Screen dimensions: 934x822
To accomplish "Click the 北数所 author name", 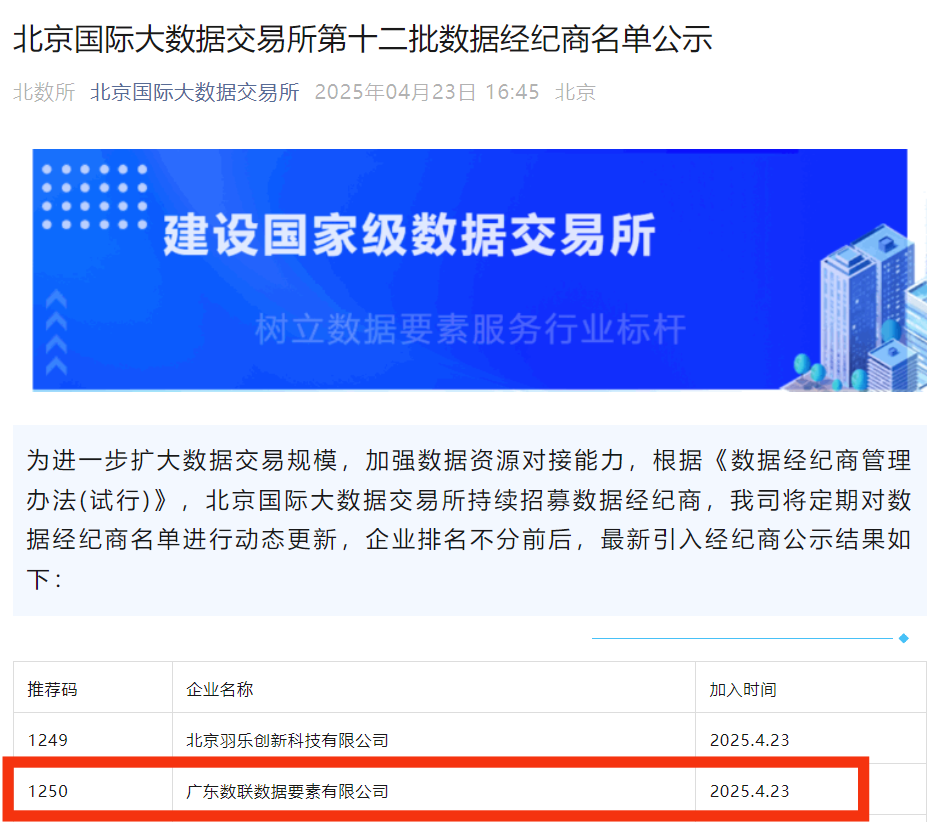I will 43,93.
